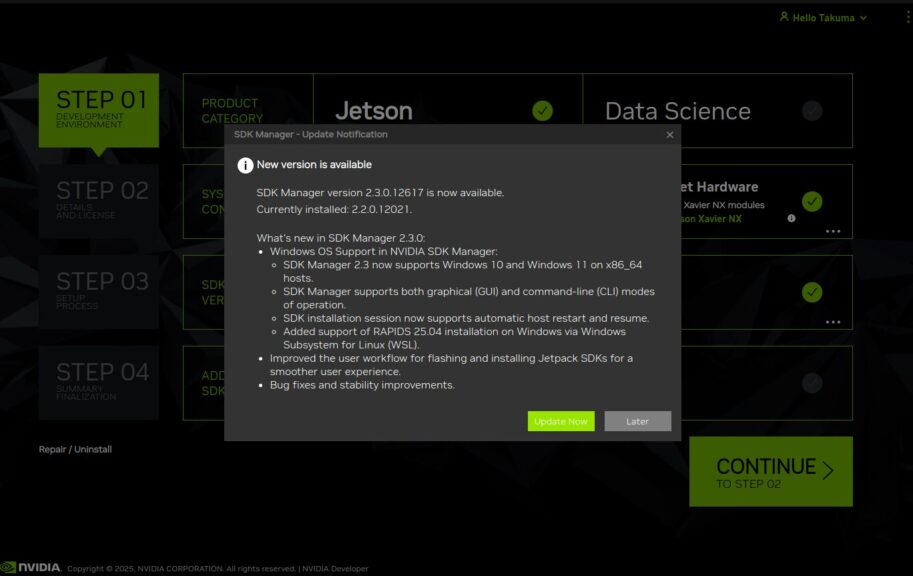The height and width of the screenshot is (576, 913).
Task: Click the RAPIDS 25.04 installation bullet
Action: pos(454,338)
